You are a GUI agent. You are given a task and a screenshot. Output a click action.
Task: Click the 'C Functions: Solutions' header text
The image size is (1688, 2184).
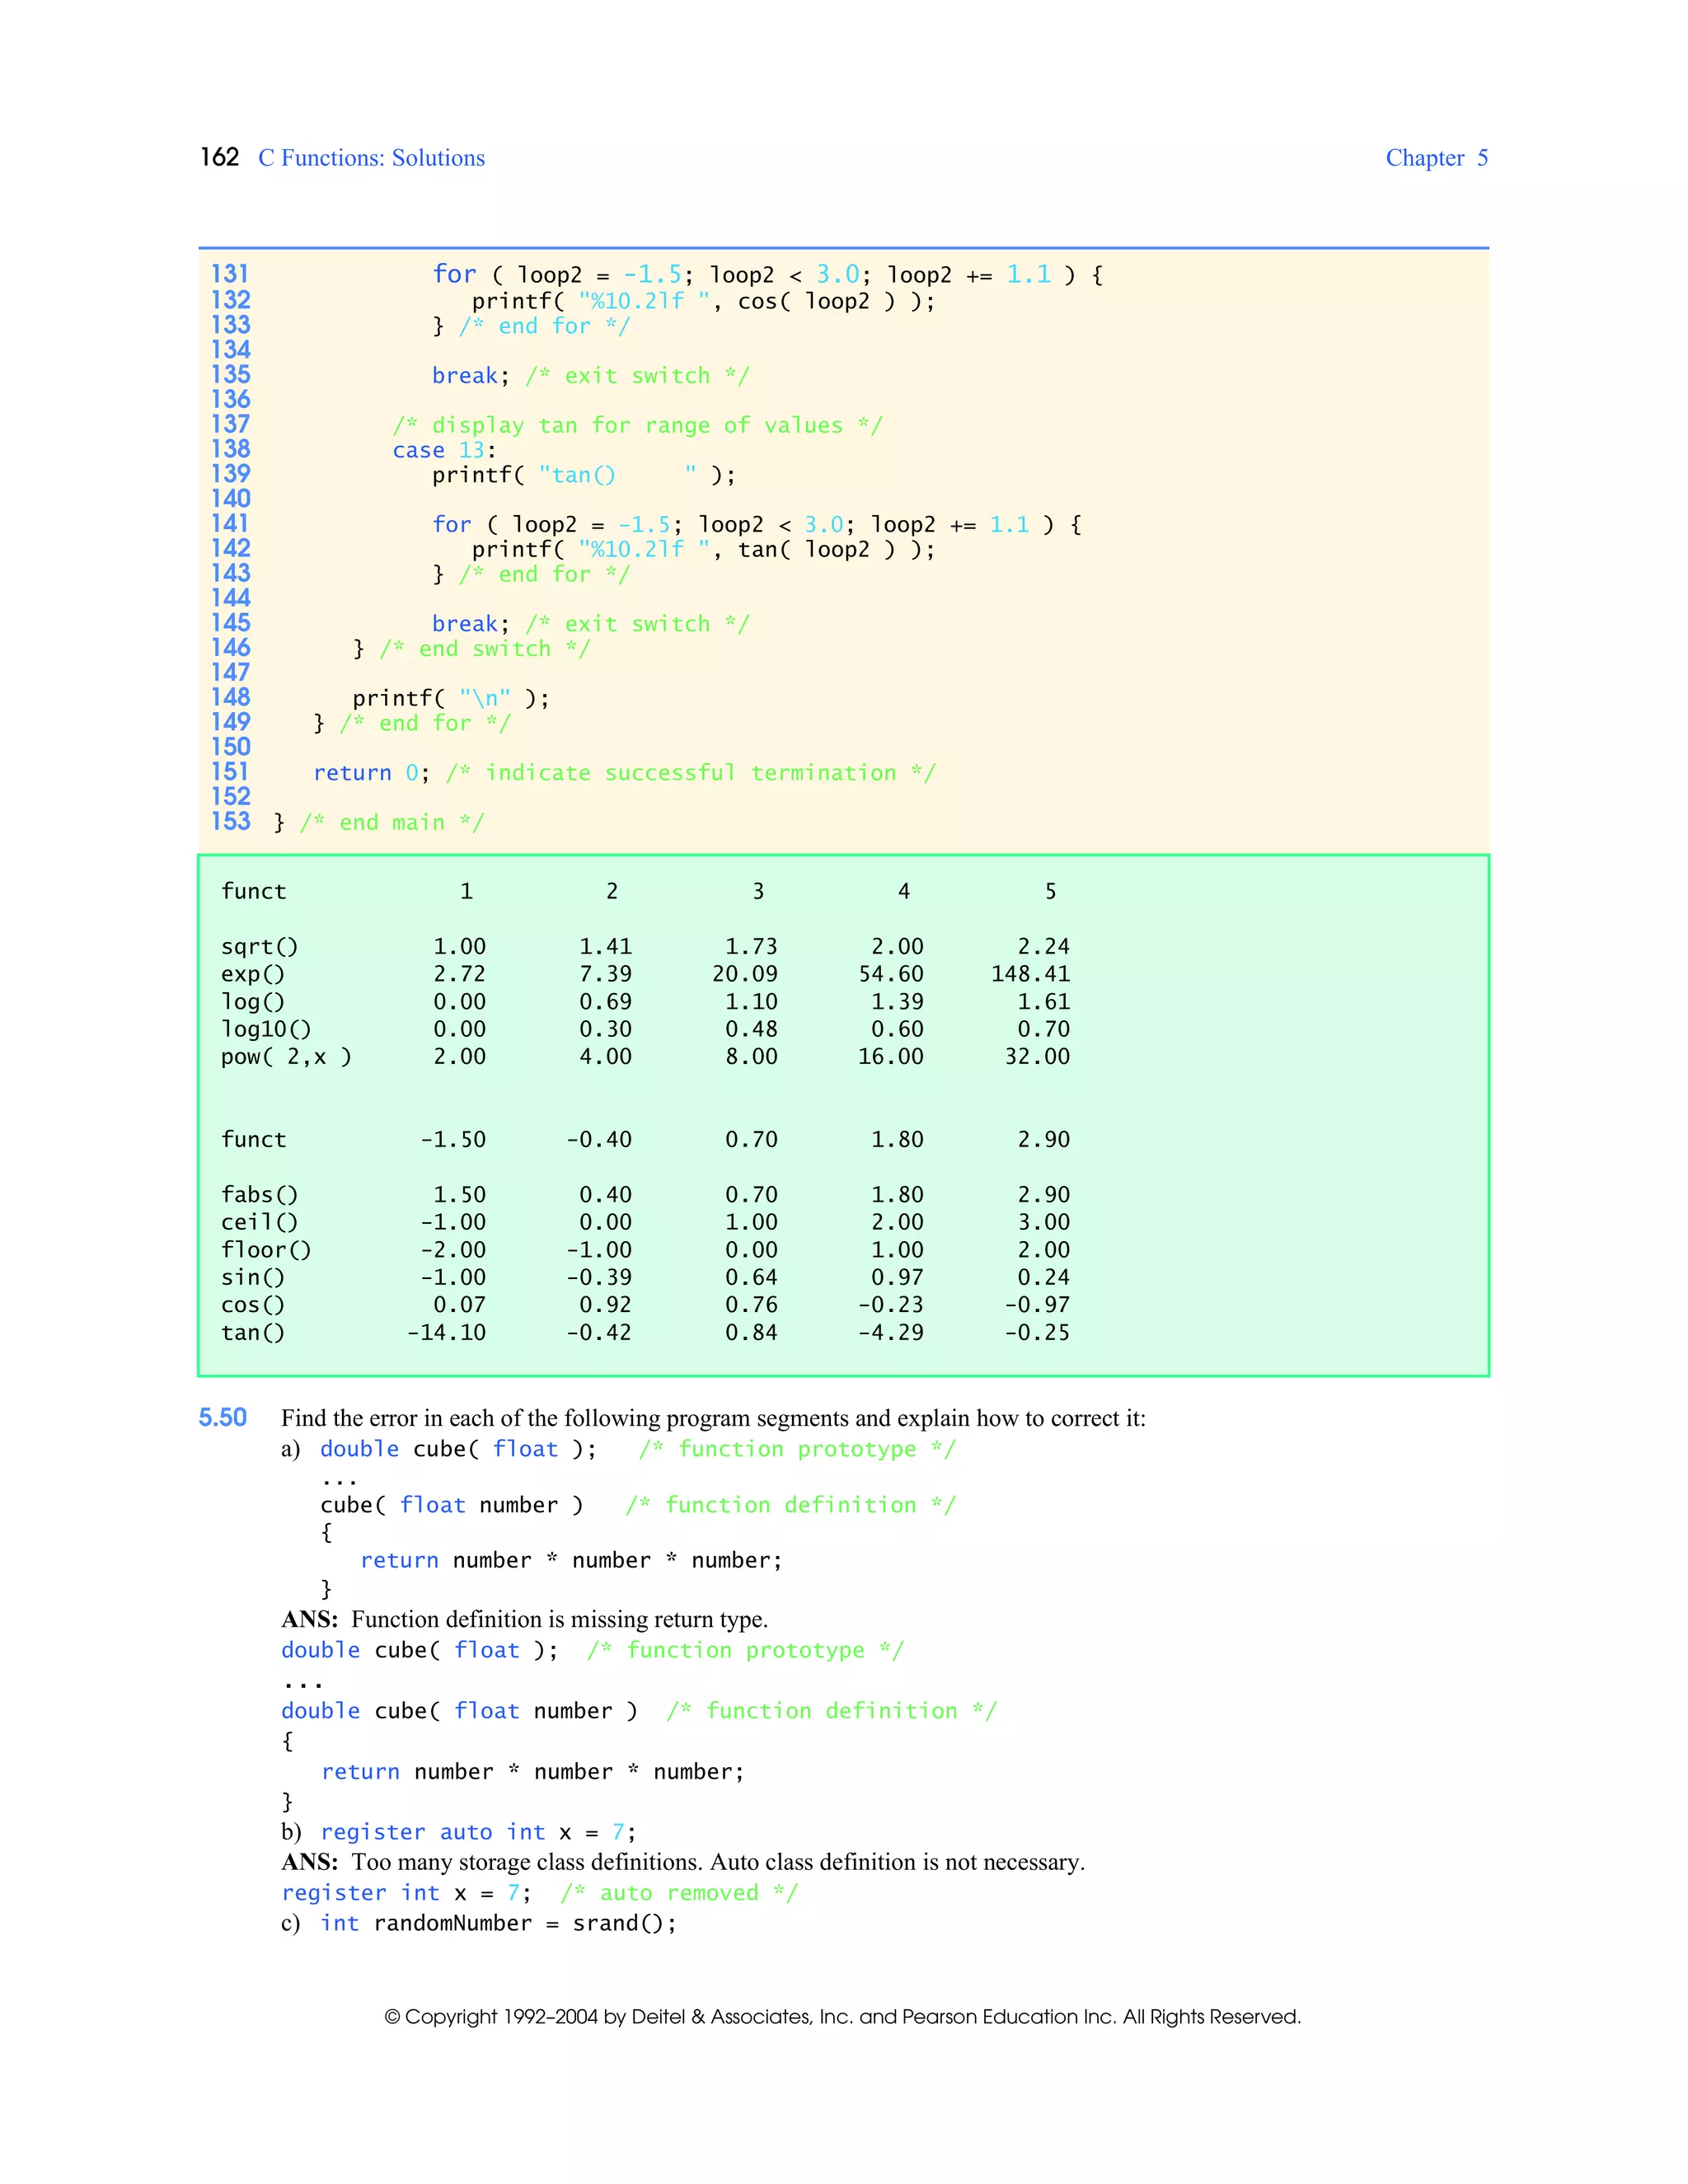tap(371, 158)
